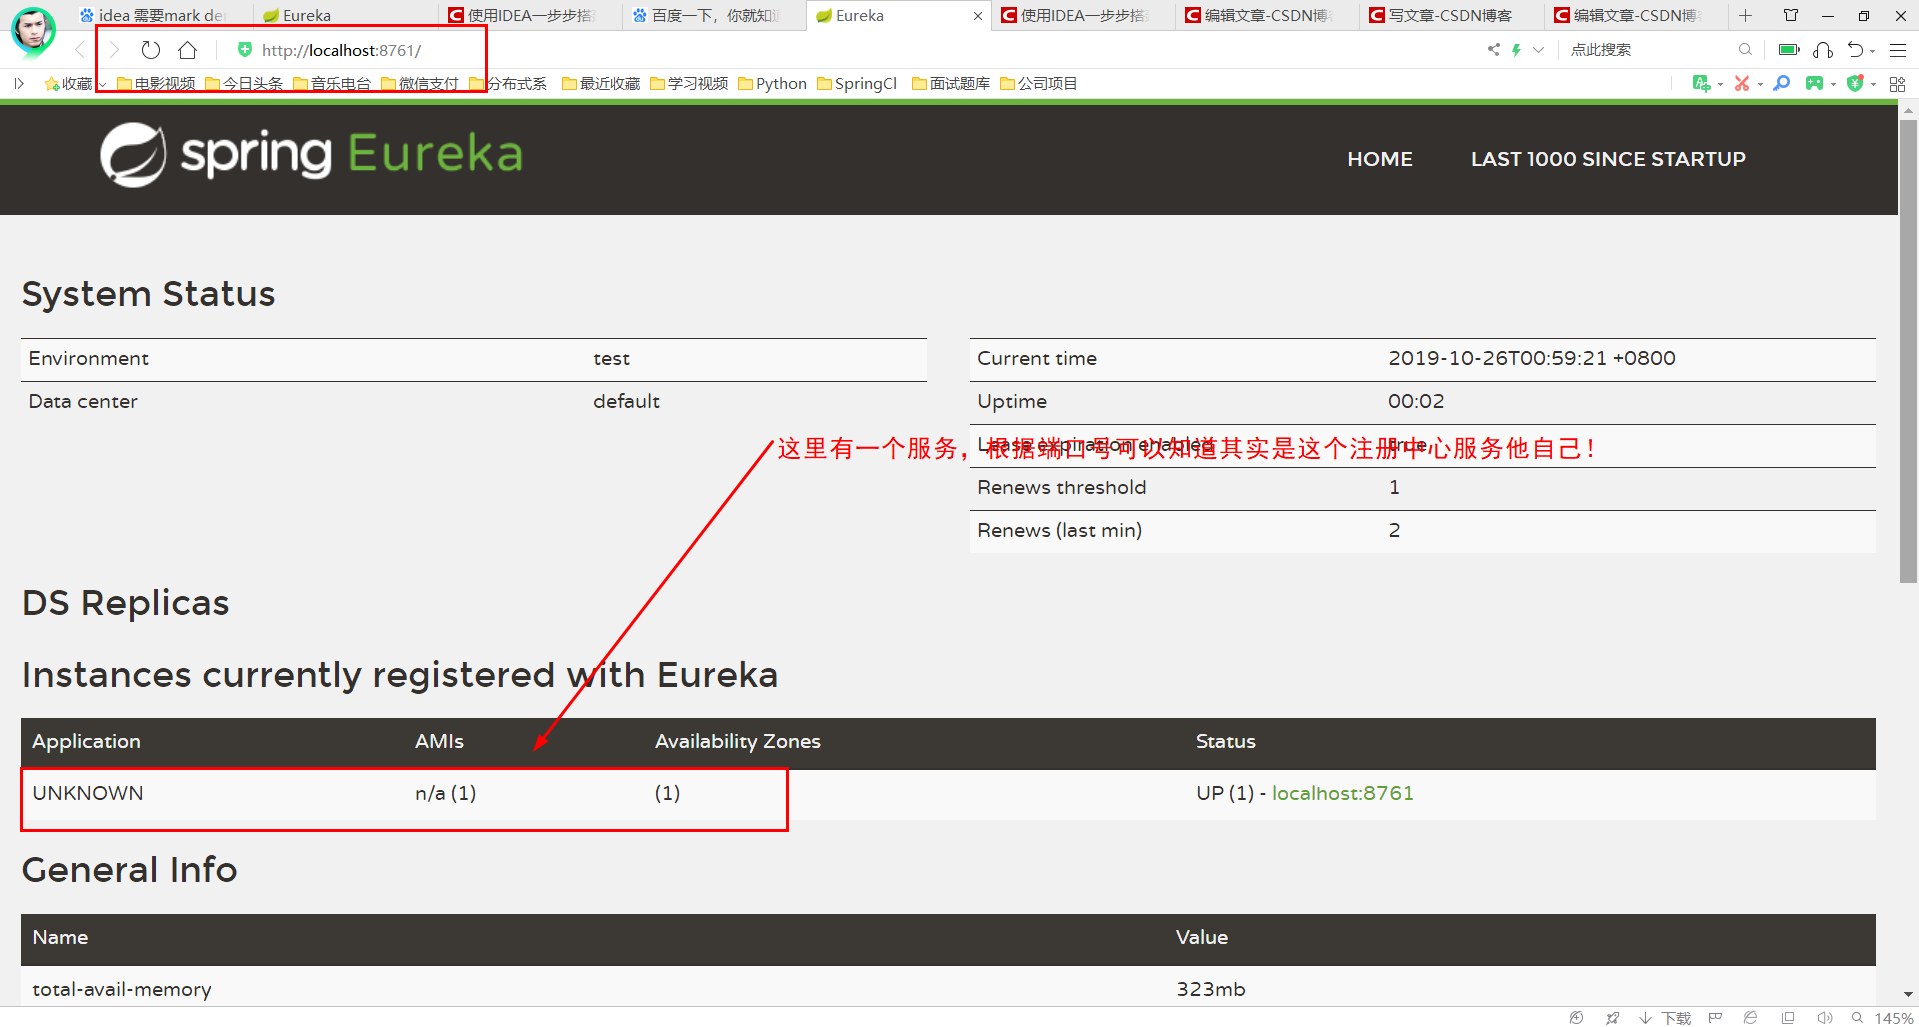This screenshot has height=1027, width=1919.
Task: Open the Python bookmark folder
Action: point(772,84)
